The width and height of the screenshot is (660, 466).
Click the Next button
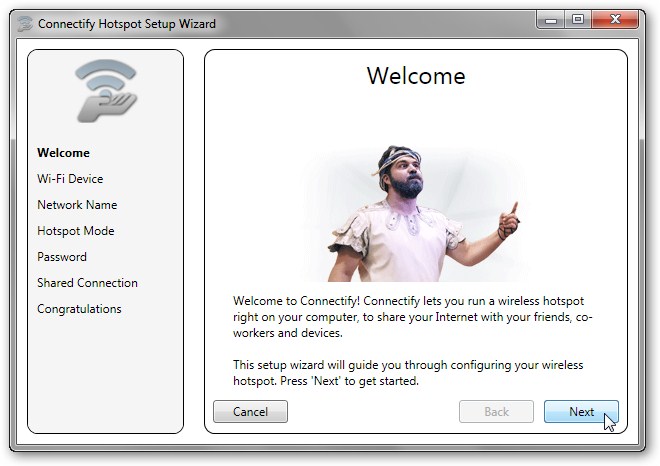pos(581,411)
